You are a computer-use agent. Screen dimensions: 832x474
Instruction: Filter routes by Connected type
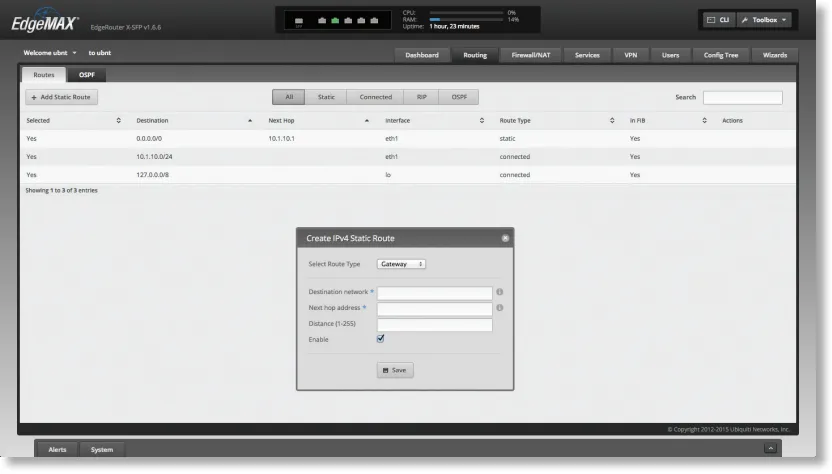[x=375, y=97]
